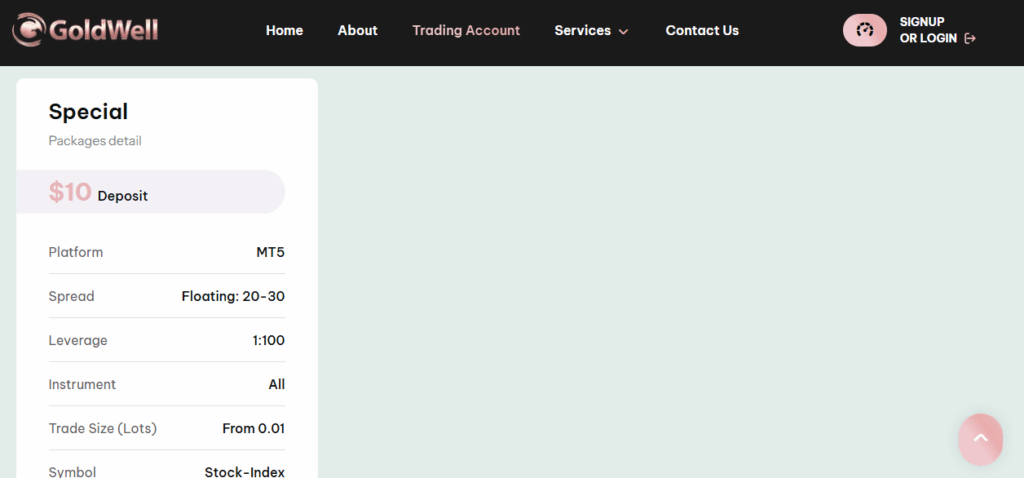1024x478 pixels.
Task: Click the GoldWell logo emblem
Action: coord(29,30)
